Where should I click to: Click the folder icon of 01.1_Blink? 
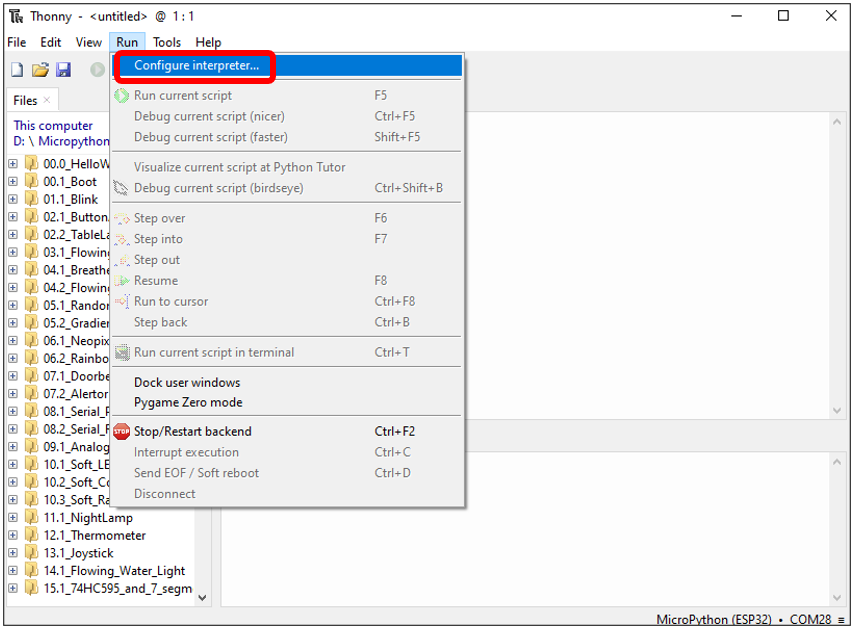click(x=32, y=199)
